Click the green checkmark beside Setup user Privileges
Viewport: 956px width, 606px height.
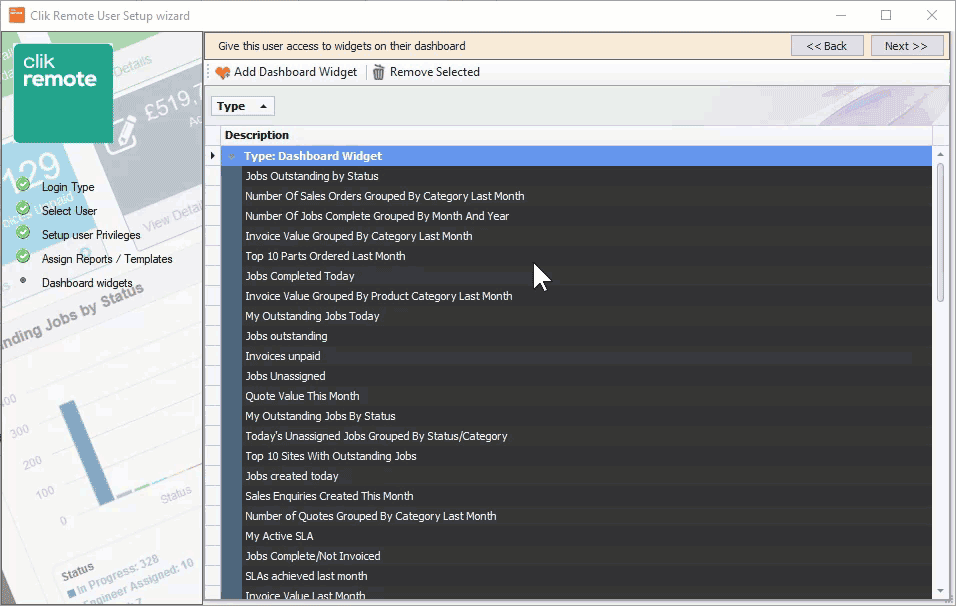(22, 234)
